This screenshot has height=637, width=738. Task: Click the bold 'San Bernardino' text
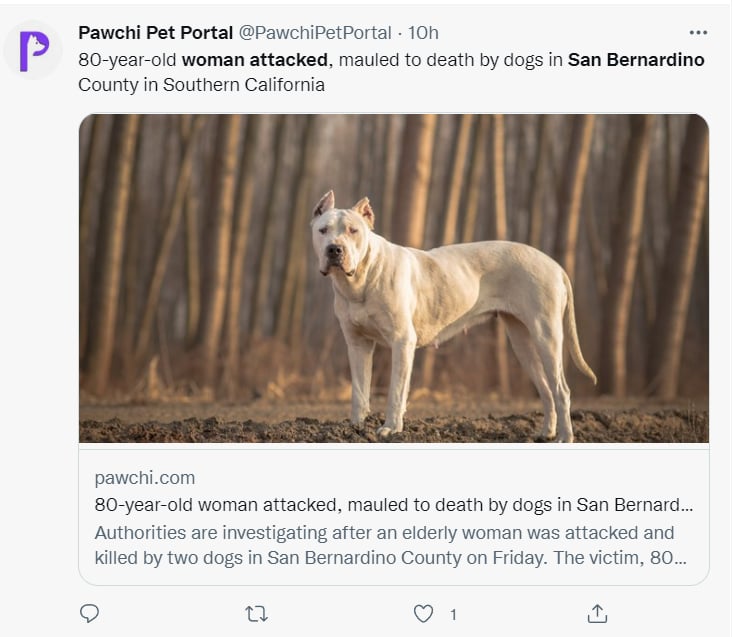click(636, 60)
